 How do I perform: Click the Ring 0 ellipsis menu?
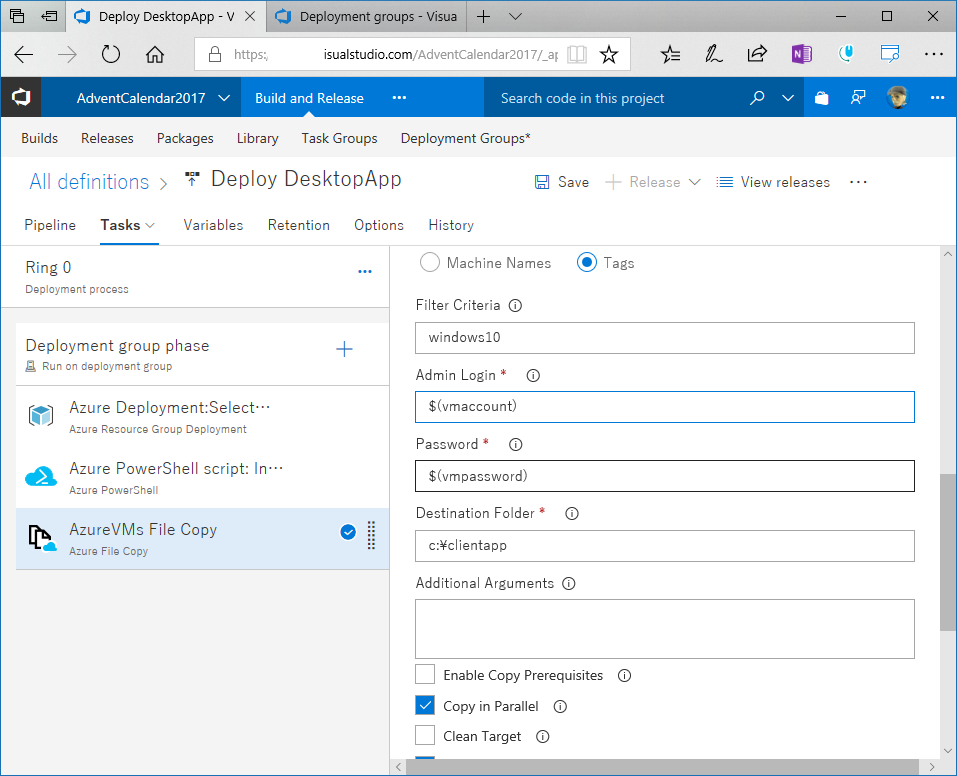[x=365, y=272]
